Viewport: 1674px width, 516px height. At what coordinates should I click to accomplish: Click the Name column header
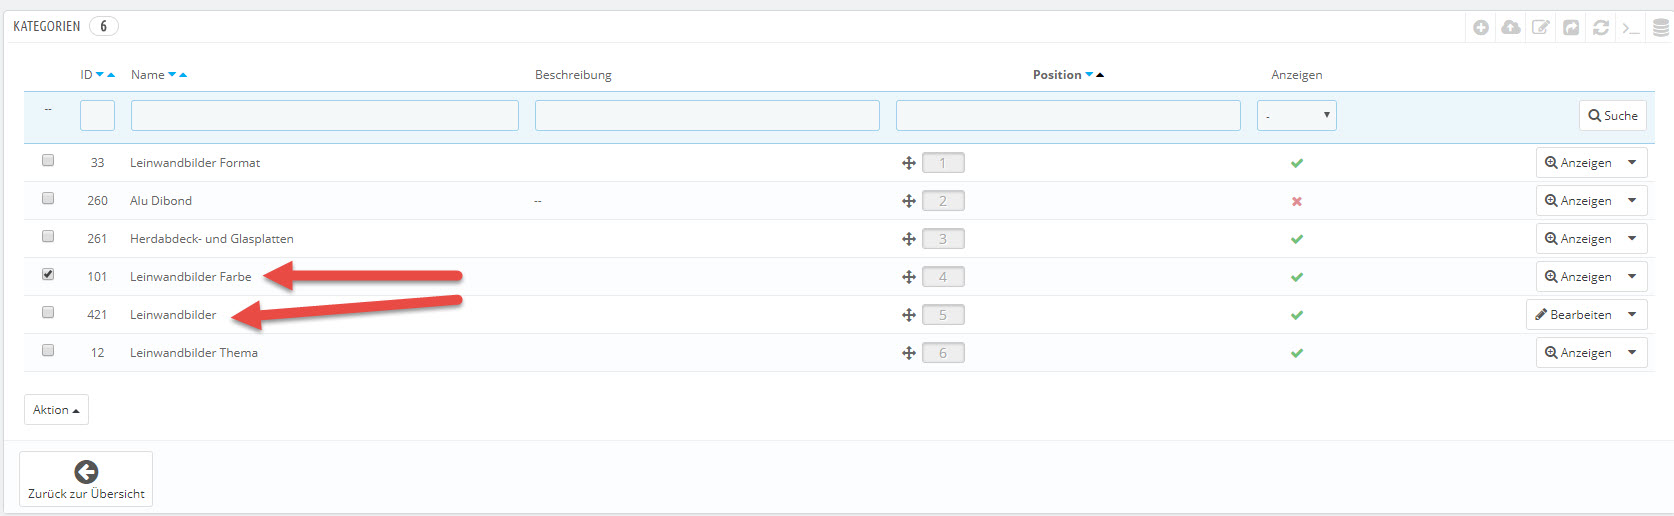(x=147, y=75)
